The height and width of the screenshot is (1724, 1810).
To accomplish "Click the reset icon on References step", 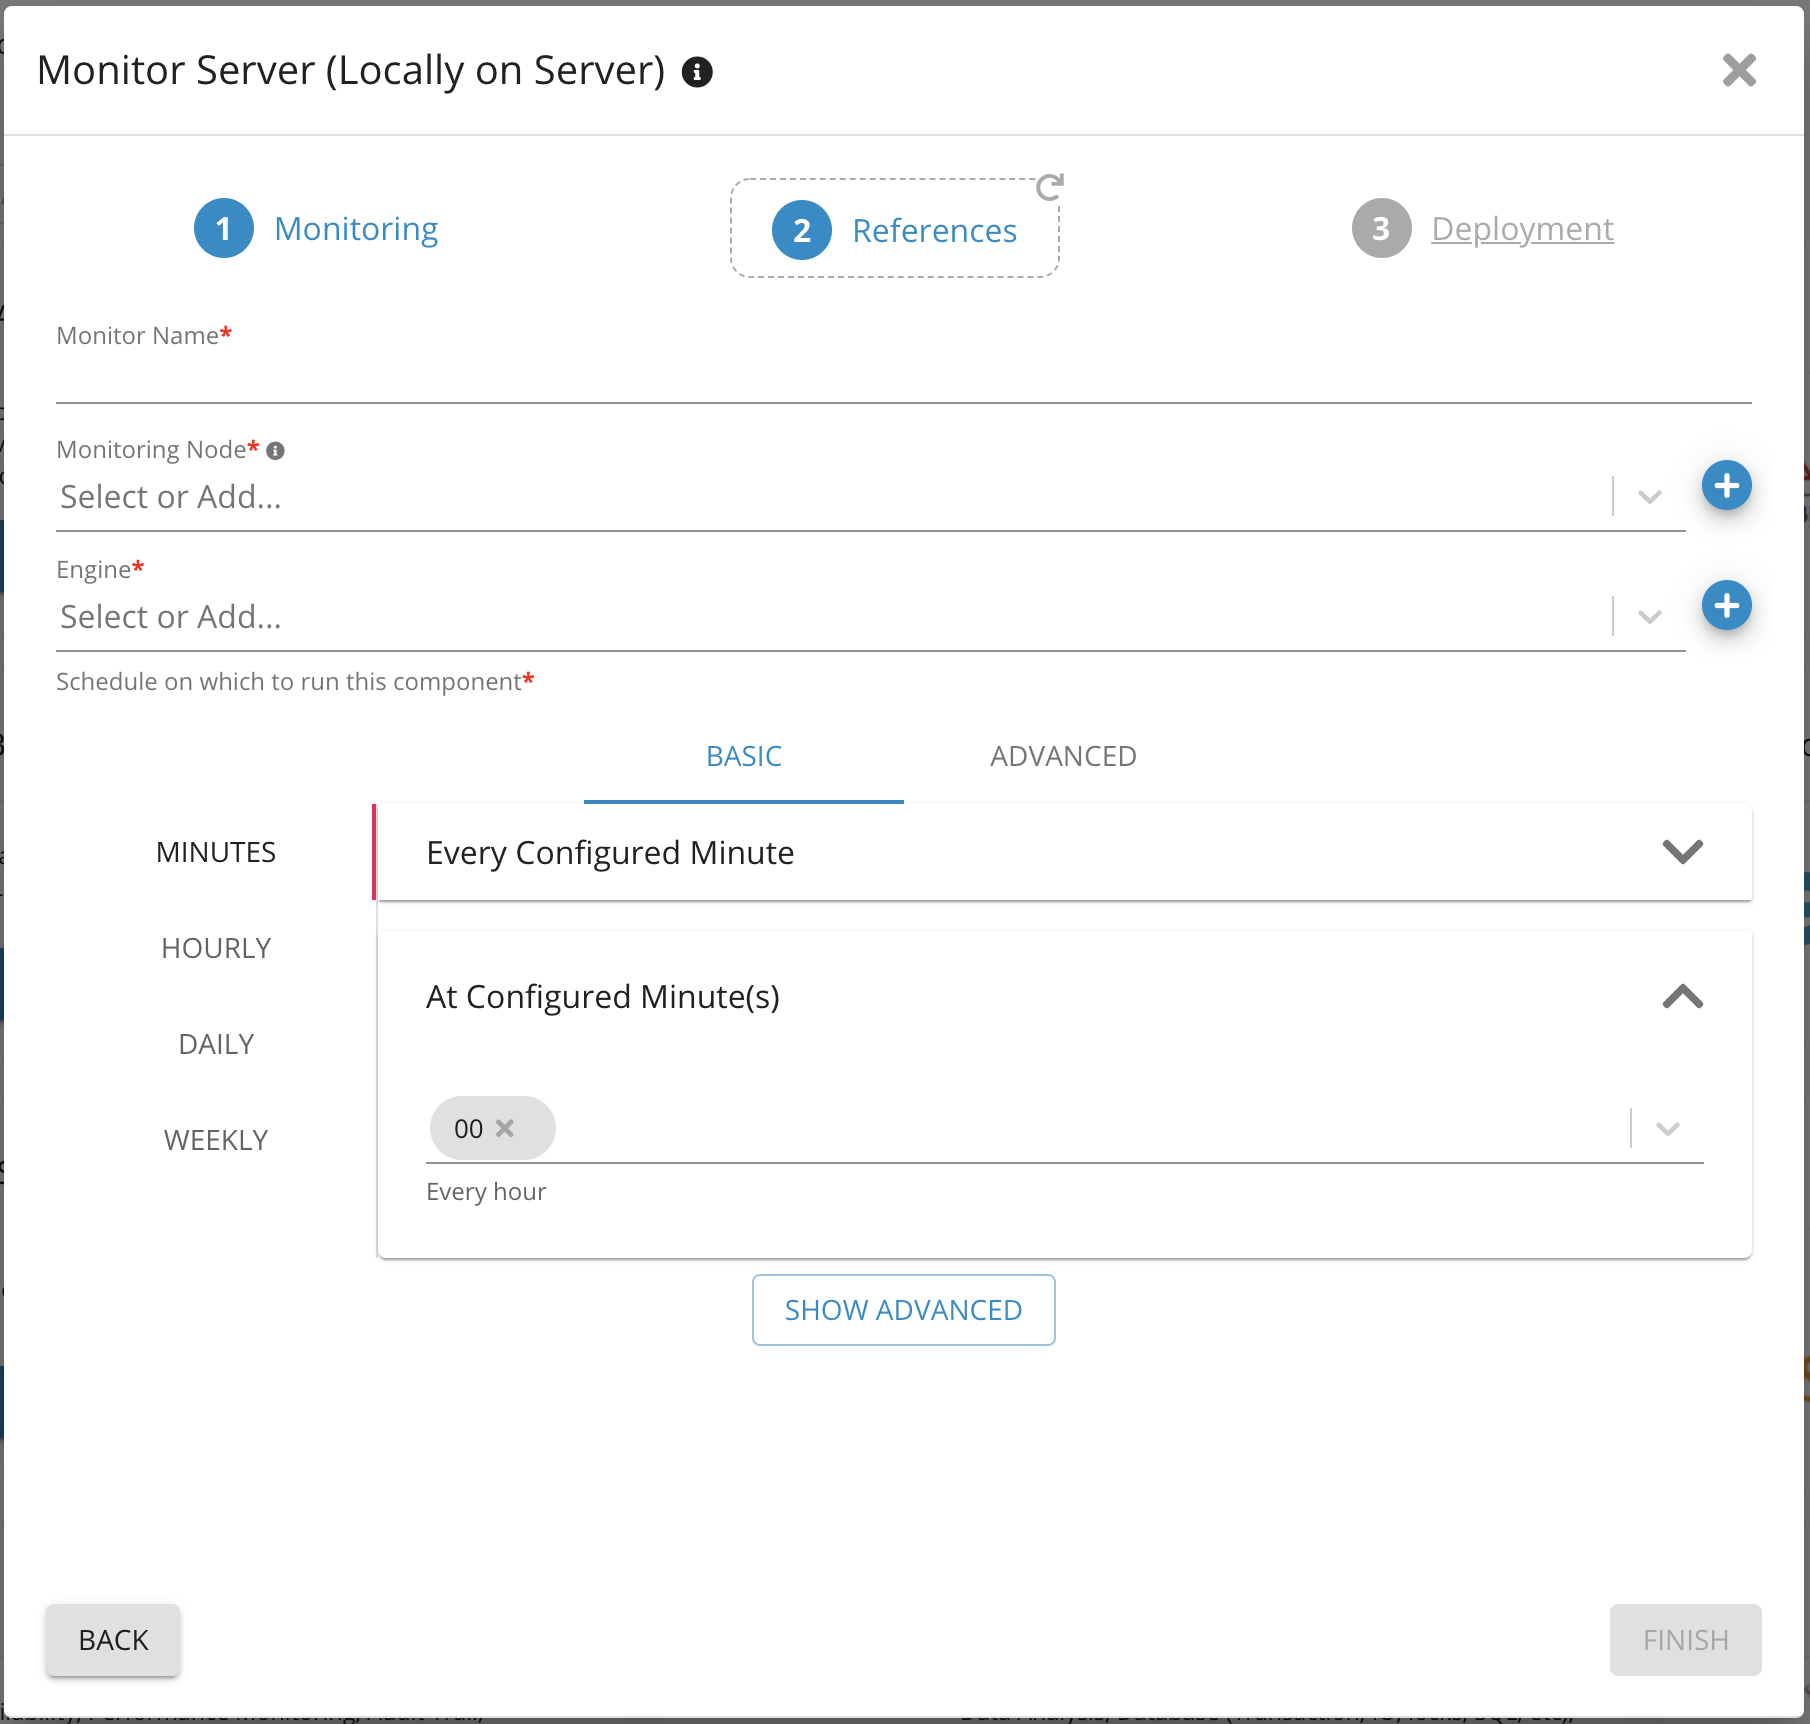I will 1049,187.
